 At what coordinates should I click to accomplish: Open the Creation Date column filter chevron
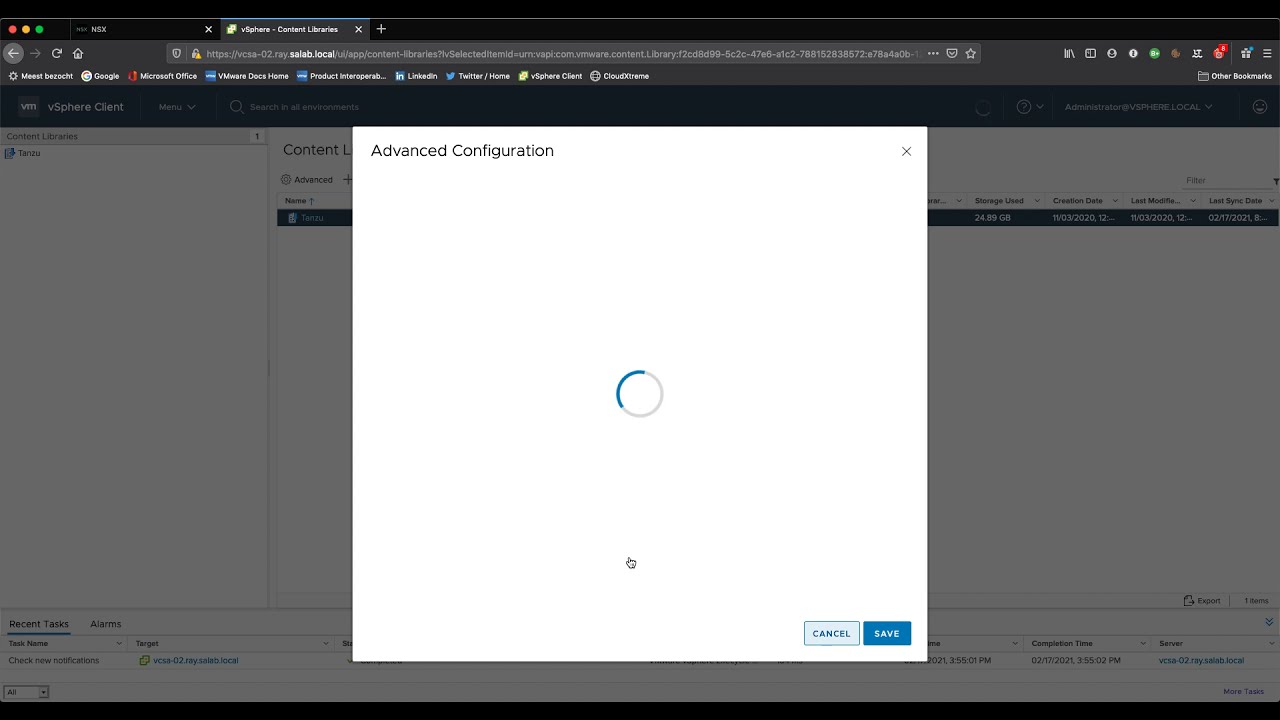[1115, 201]
